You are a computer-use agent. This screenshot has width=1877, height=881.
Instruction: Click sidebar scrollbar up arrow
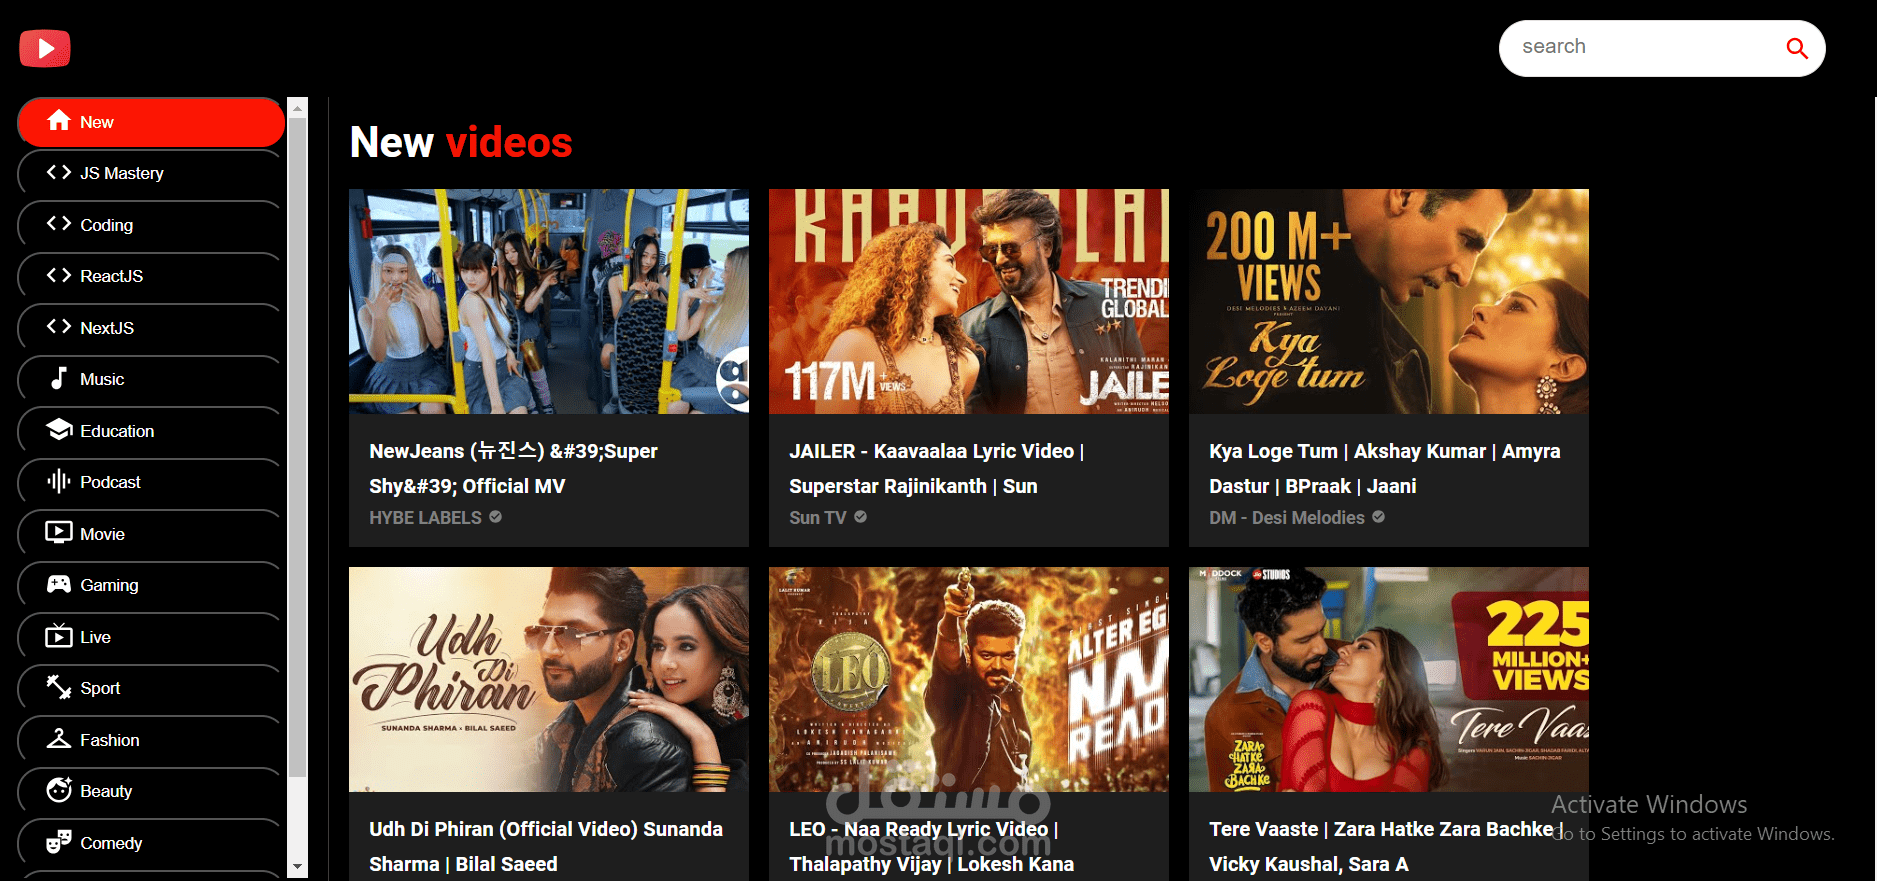(x=298, y=108)
